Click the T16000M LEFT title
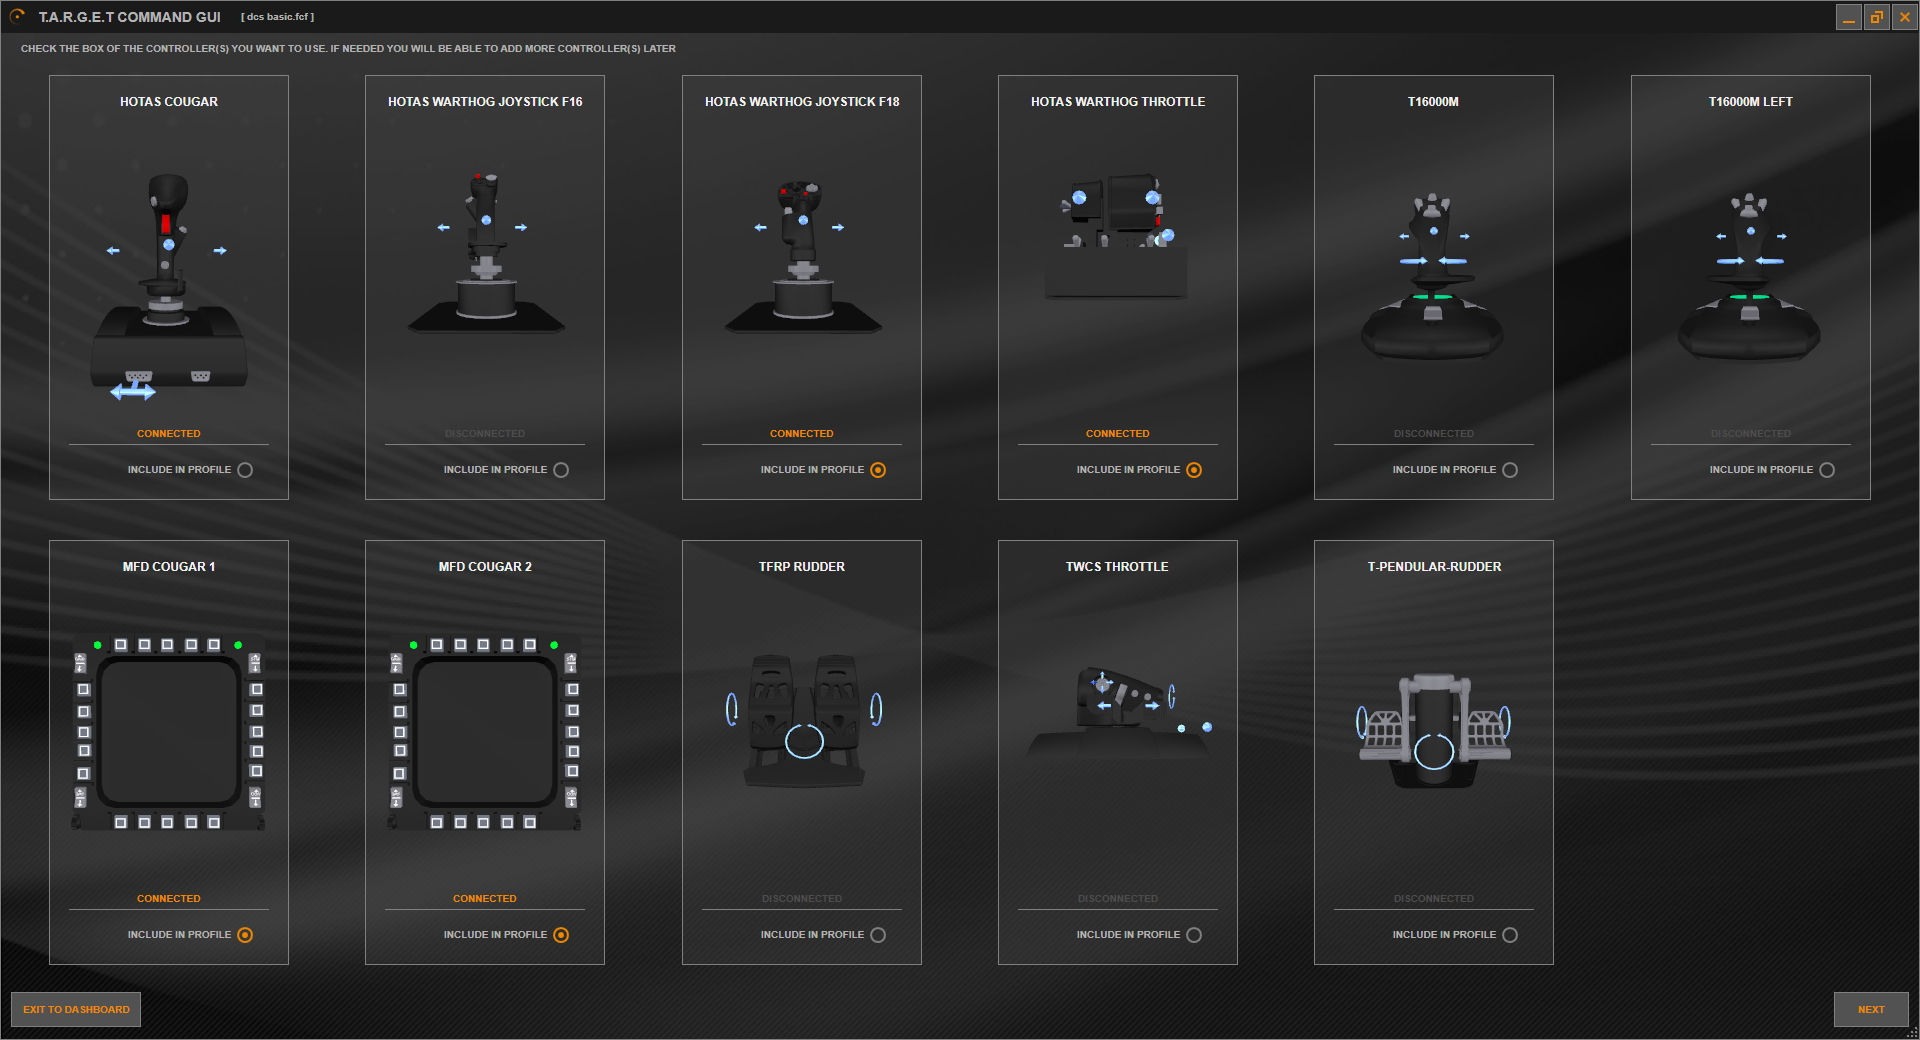 tap(1750, 102)
